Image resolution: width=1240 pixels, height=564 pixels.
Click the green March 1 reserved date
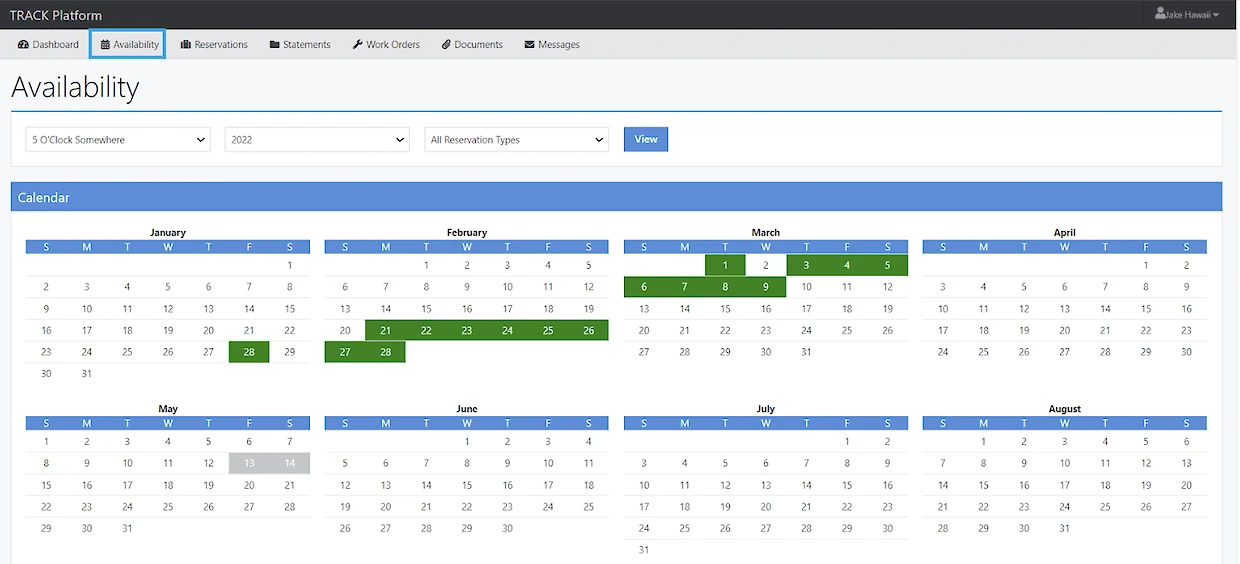725,266
